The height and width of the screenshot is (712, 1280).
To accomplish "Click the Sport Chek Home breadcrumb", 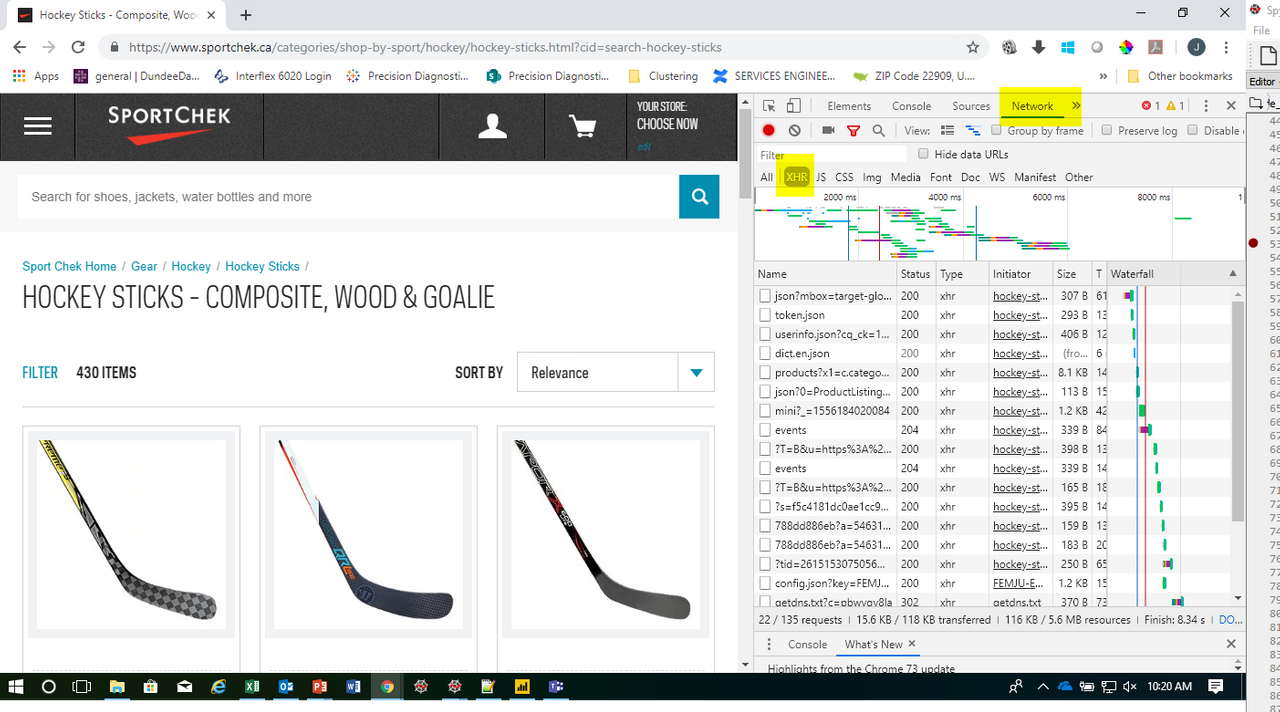I will point(70,266).
